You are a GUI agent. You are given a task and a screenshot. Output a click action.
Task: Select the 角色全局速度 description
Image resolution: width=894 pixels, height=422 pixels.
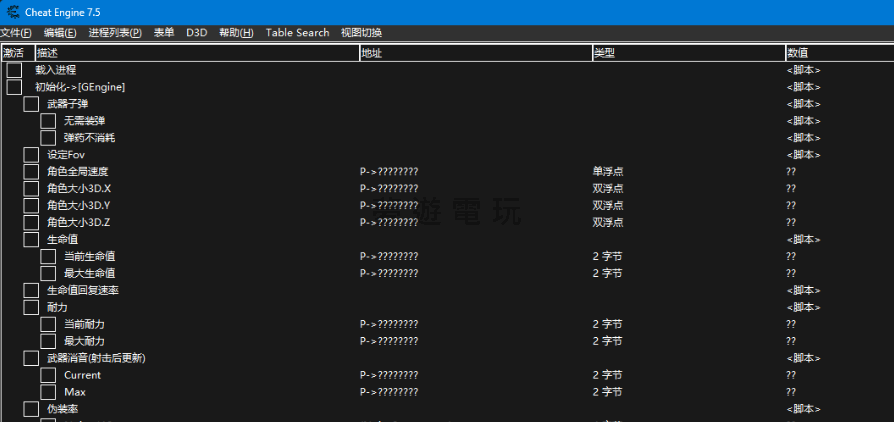[78, 172]
